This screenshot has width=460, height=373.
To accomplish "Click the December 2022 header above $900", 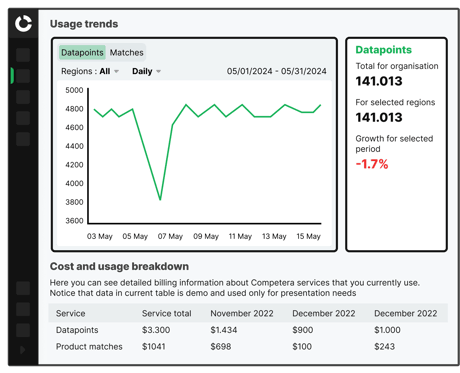I will pos(324,313).
